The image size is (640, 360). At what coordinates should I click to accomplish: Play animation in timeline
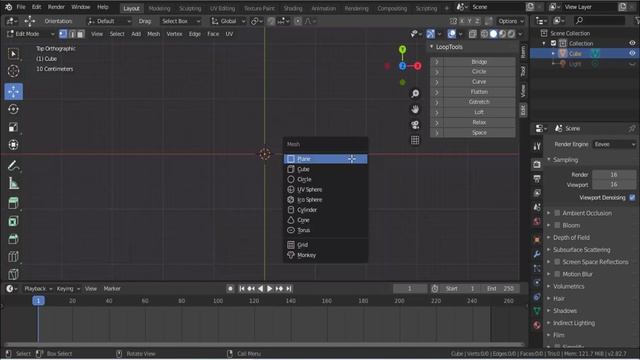pyautogui.click(x=269, y=289)
